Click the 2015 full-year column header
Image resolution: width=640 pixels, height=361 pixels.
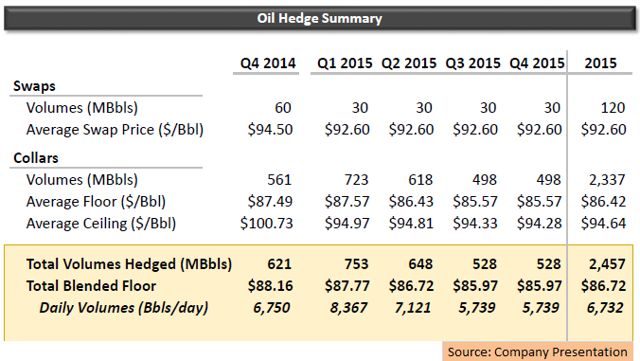600,63
